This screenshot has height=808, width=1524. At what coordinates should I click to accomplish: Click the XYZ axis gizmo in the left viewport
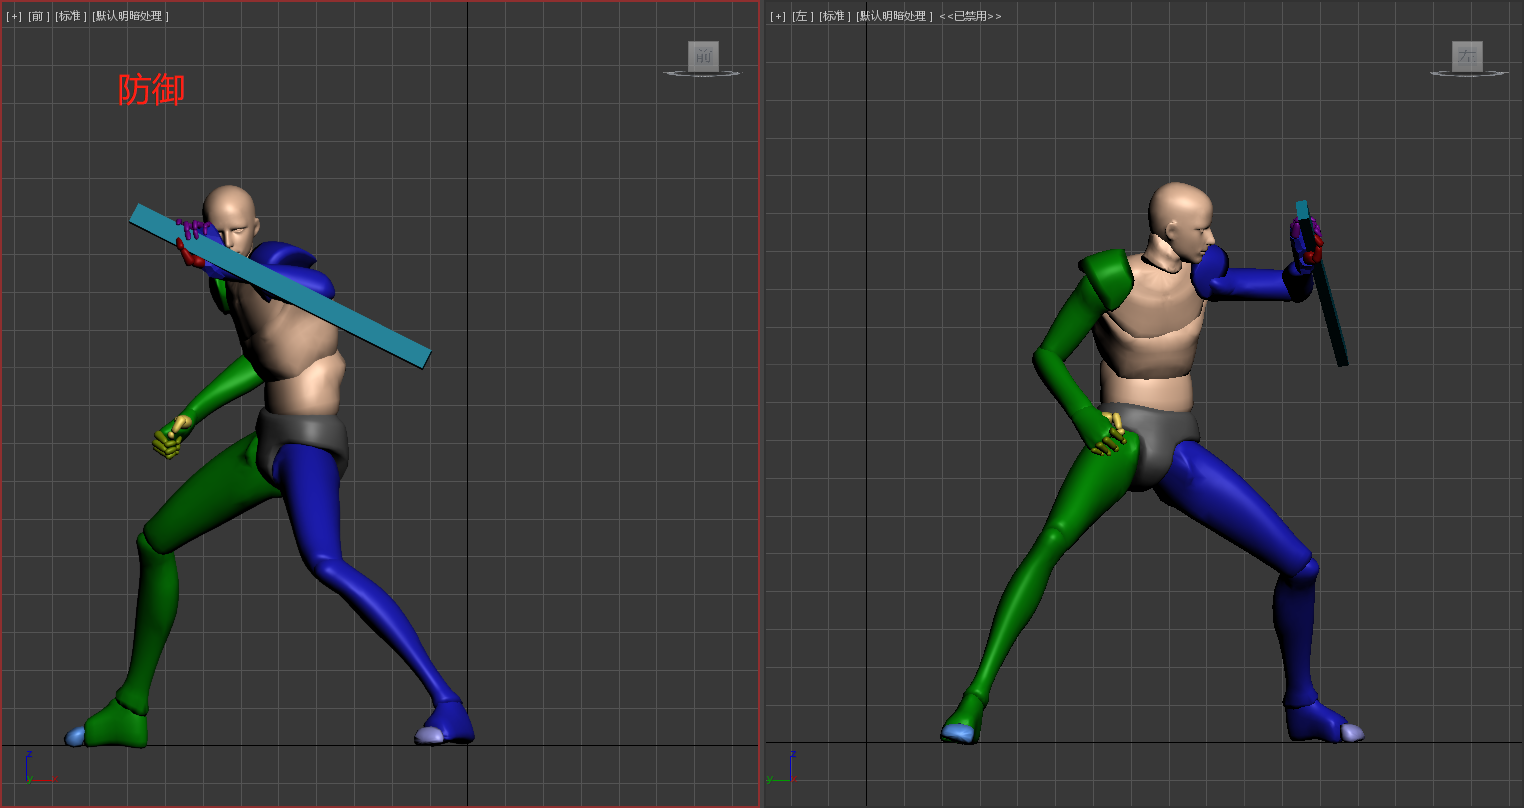click(x=783, y=768)
